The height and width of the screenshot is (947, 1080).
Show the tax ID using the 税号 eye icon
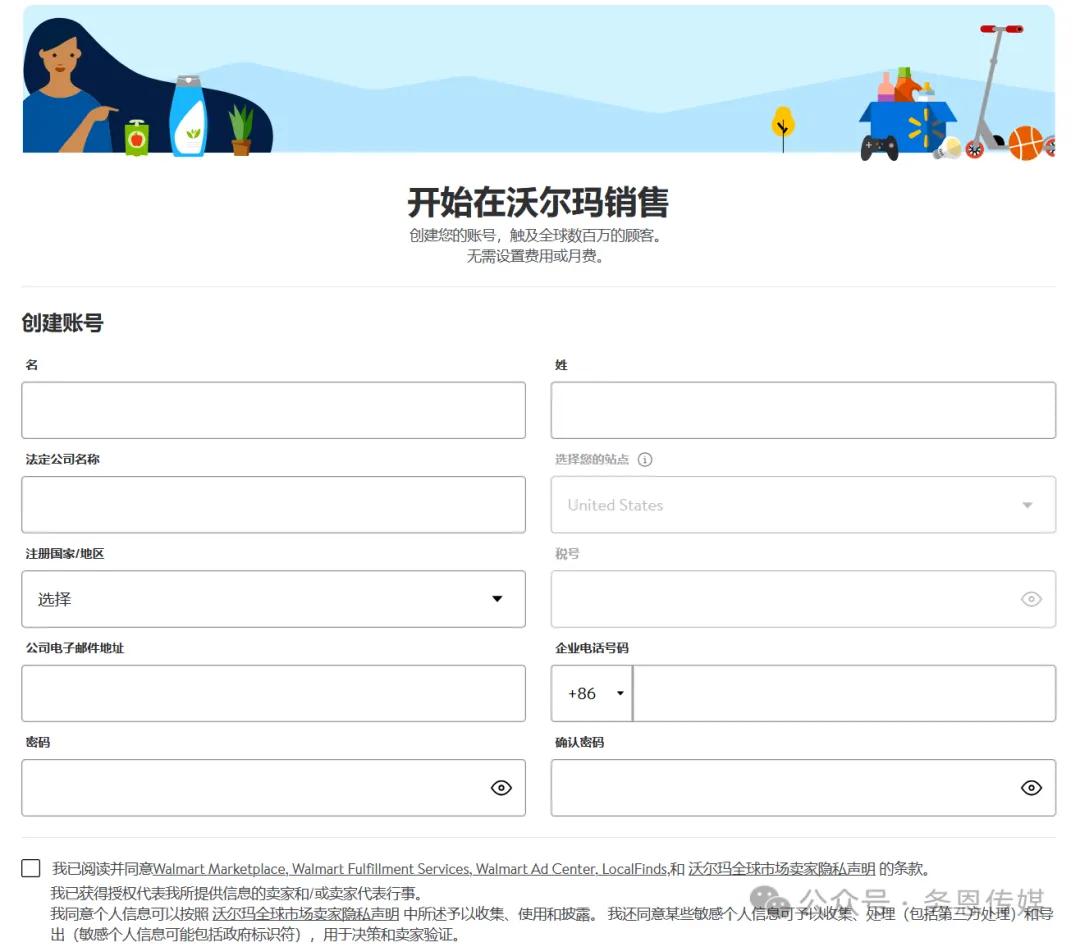(x=1031, y=599)
